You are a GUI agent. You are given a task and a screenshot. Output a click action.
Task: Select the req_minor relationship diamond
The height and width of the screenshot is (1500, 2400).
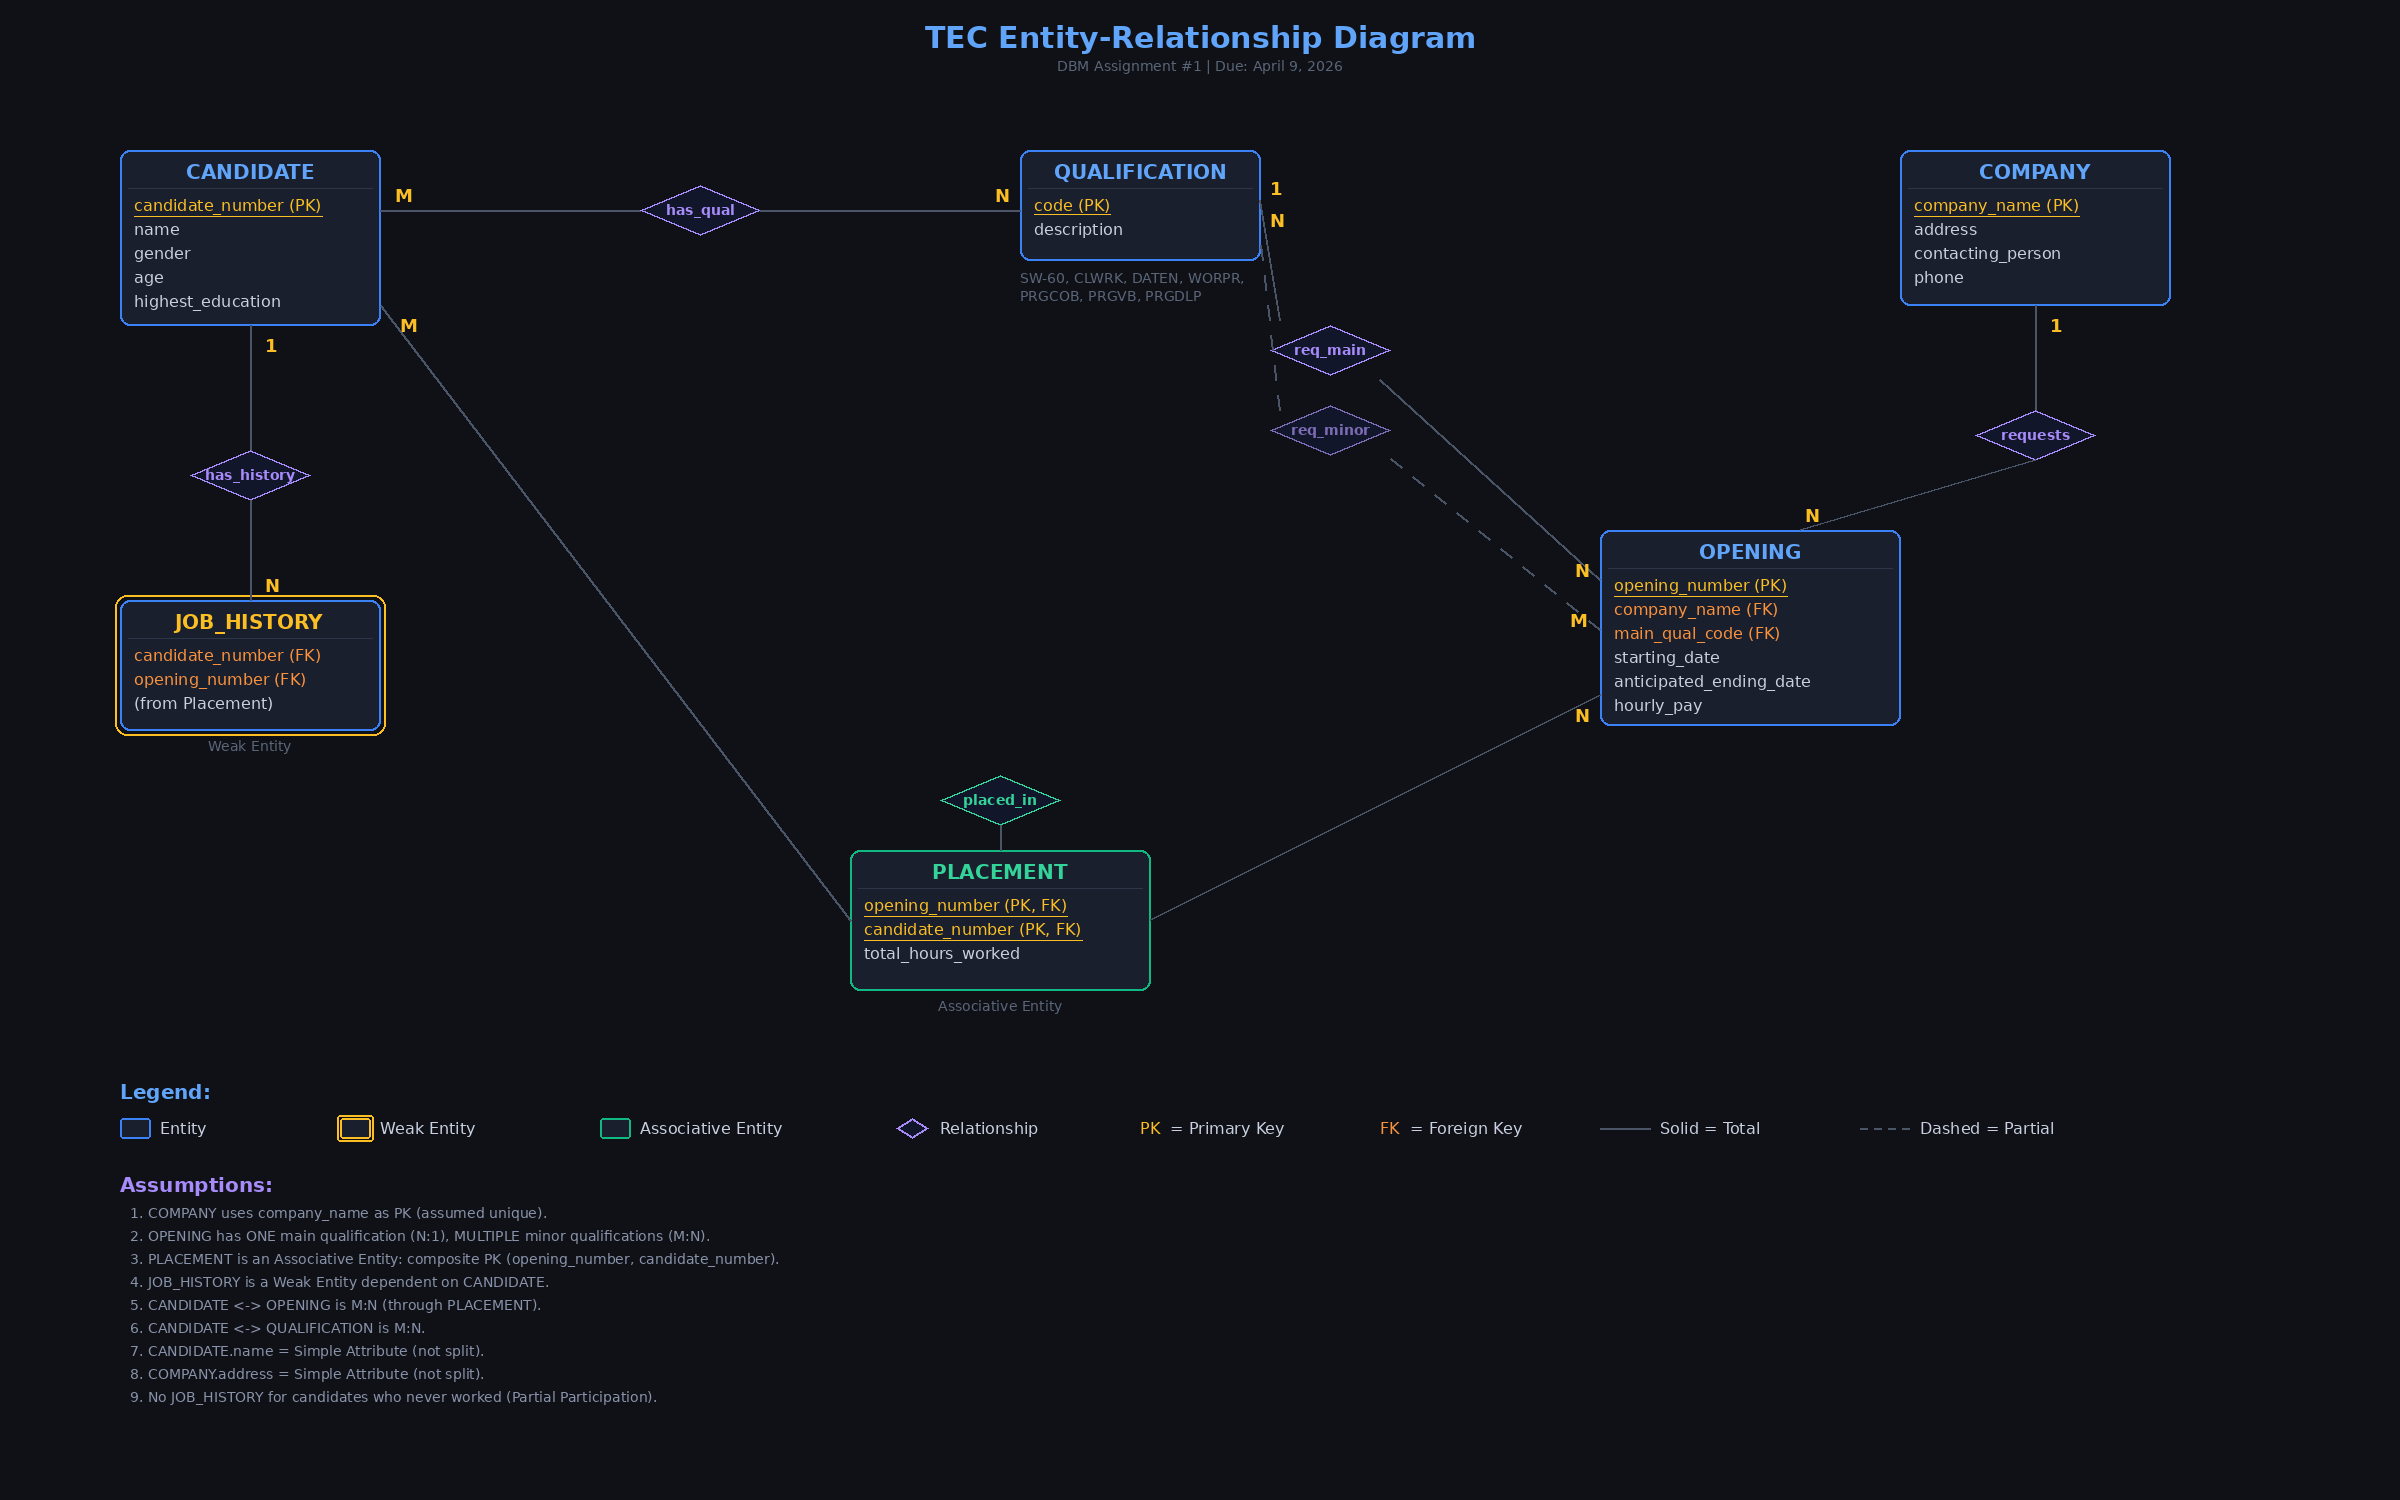pyautogui.click(x=1330, y=430)
